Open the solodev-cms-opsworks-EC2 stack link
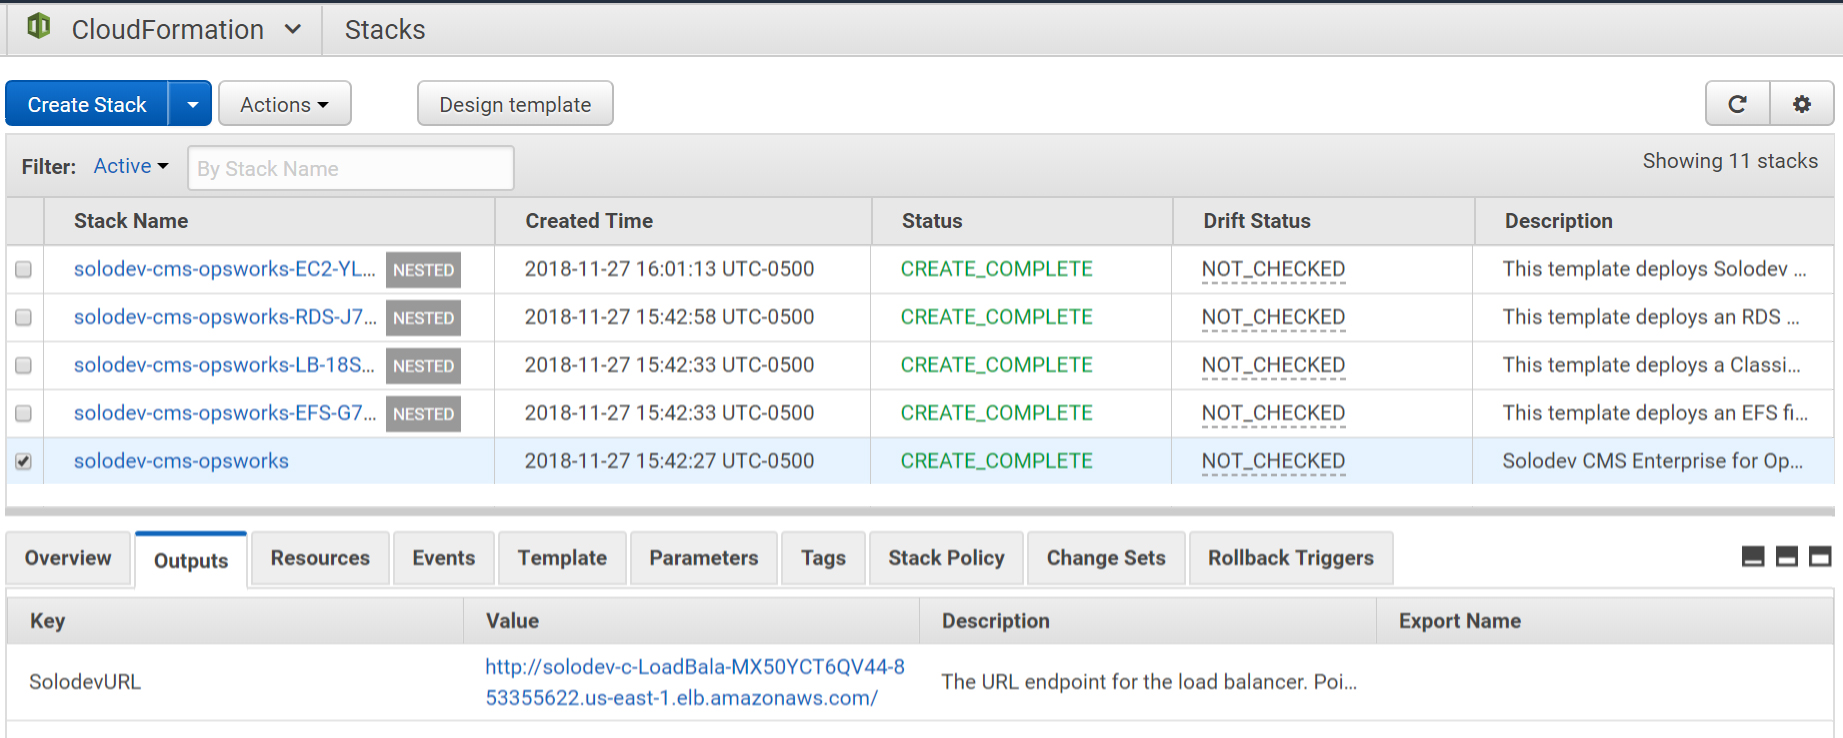The image size is (1843, 738). 225,269
